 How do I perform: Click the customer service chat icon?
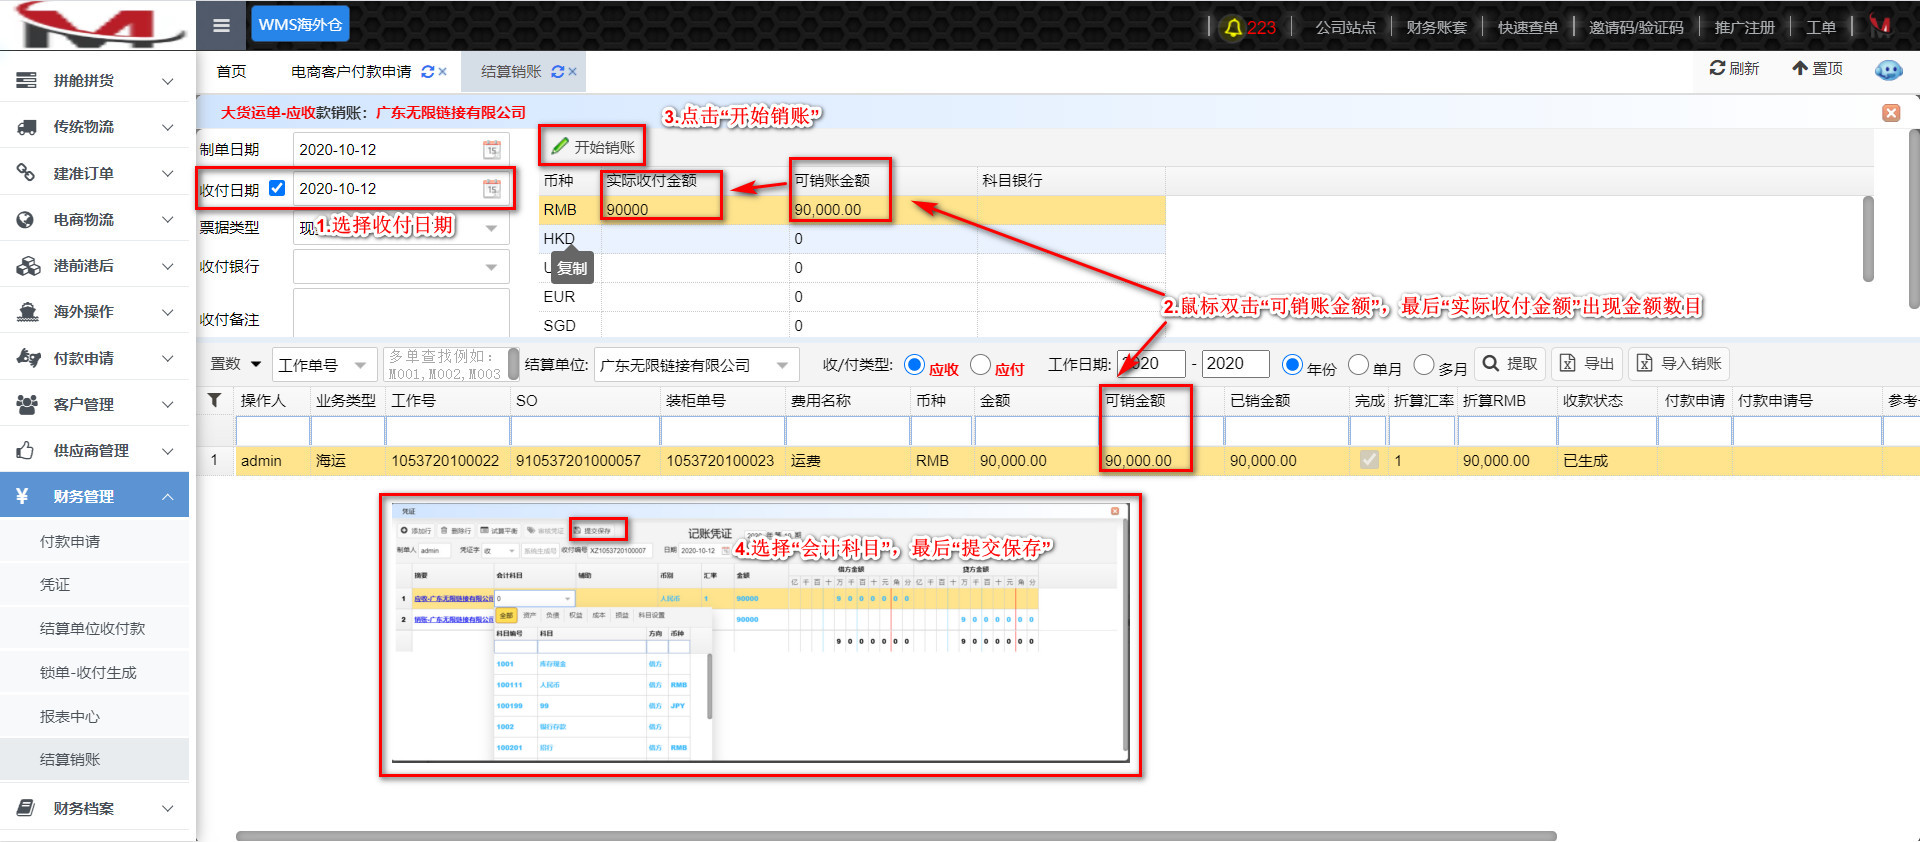[1888, 69]
